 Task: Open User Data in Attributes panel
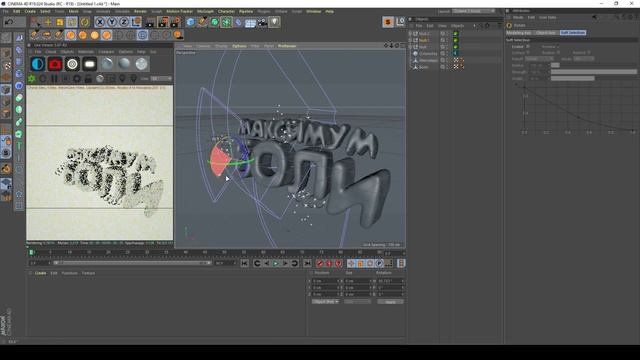(548, 18)
